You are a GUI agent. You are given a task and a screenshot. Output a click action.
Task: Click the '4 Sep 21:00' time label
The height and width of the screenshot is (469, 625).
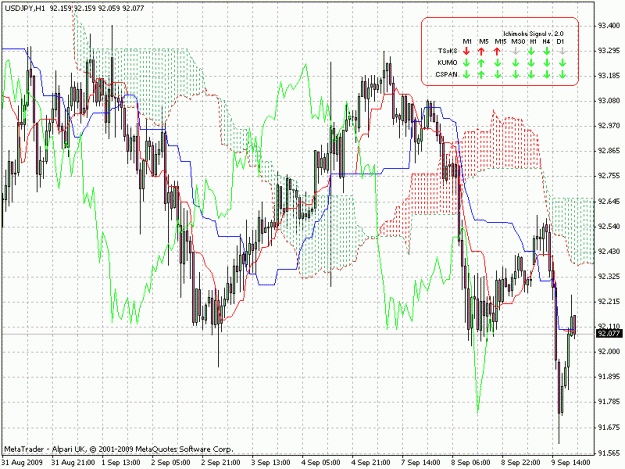(x=371, y=462)
